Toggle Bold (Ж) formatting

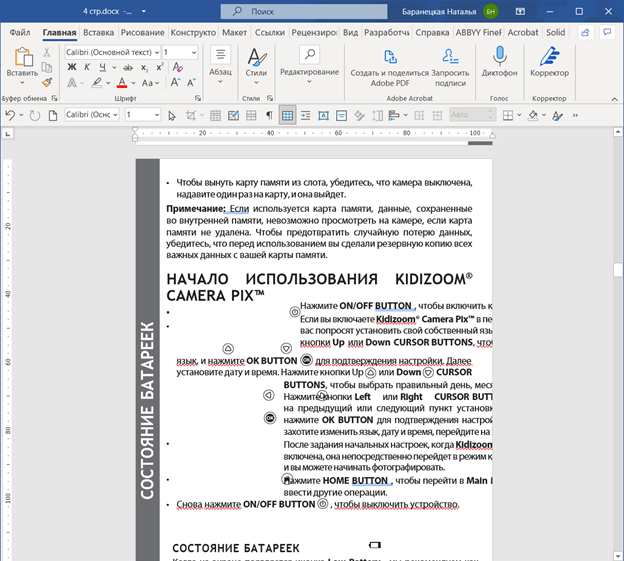pos(72,67)
